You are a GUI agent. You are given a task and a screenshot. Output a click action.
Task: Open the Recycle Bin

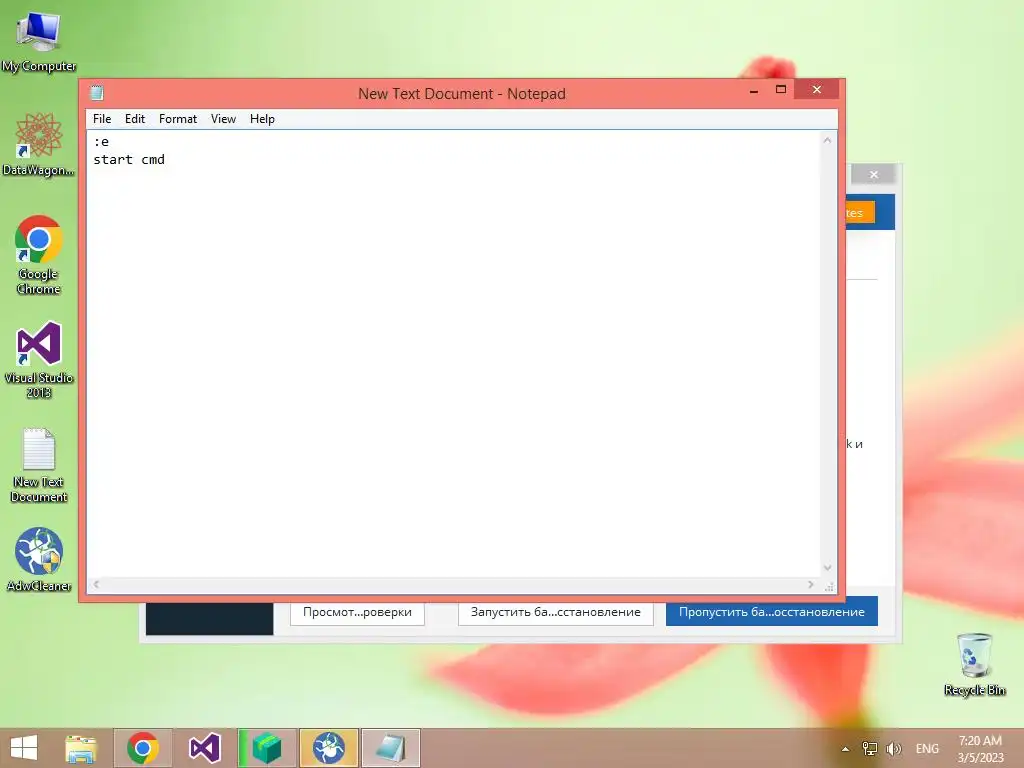974,664
